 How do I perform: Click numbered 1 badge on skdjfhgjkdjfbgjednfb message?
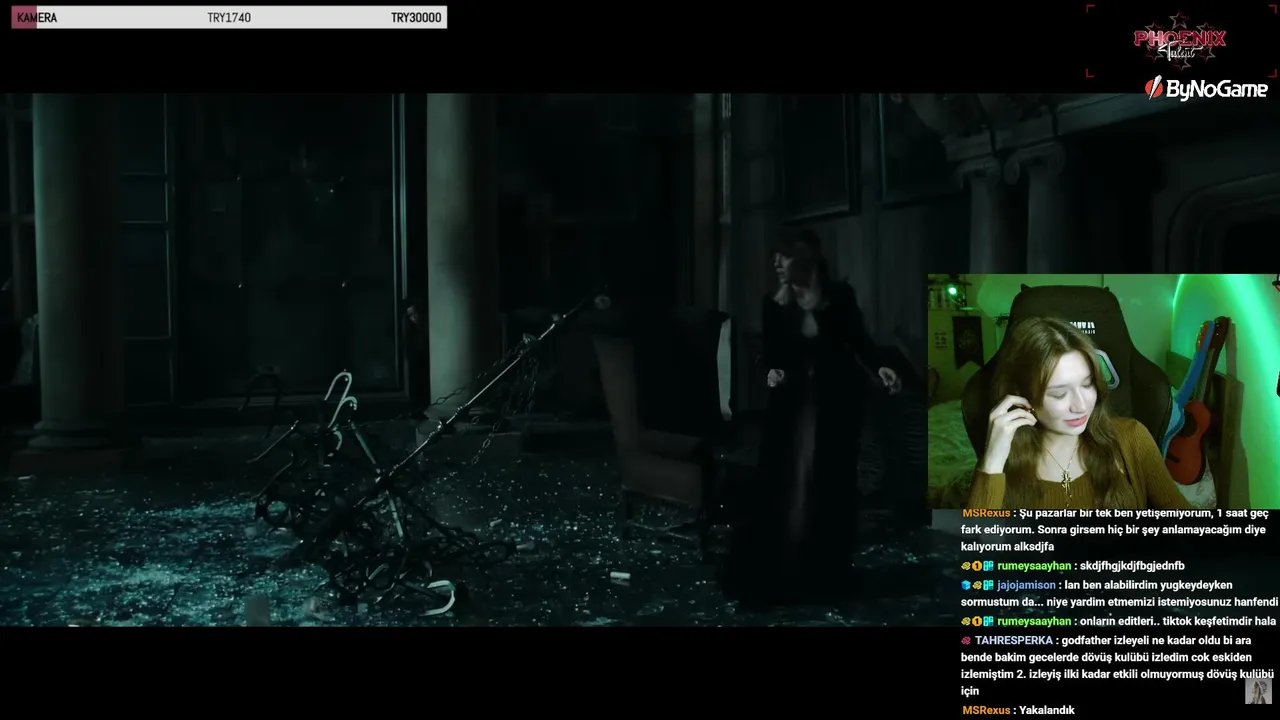click(977, 566)
